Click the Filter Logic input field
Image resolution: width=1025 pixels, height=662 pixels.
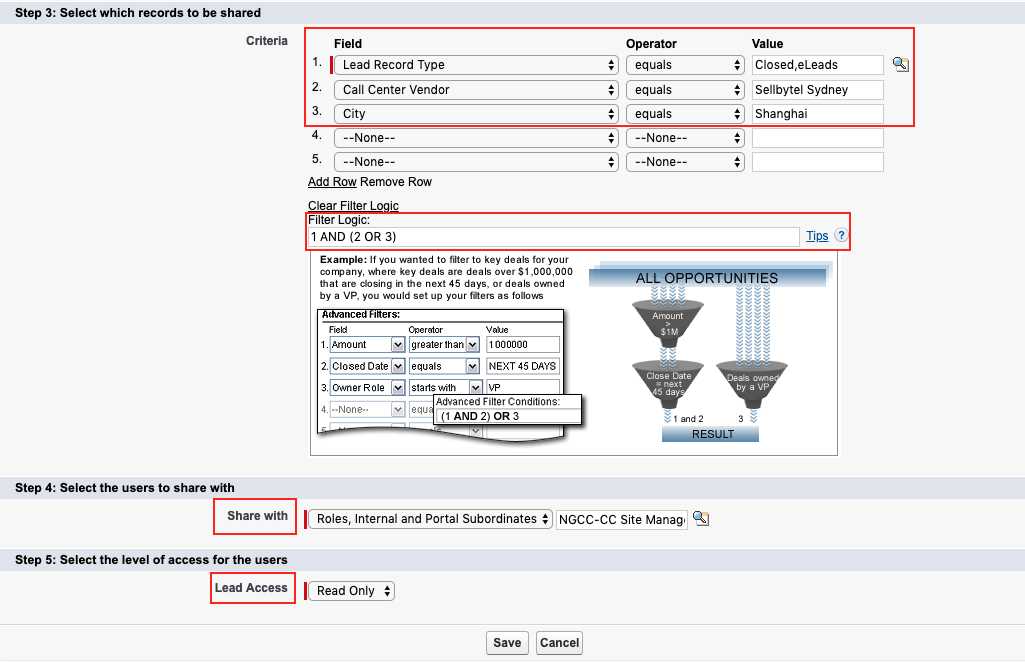(553, 237)
